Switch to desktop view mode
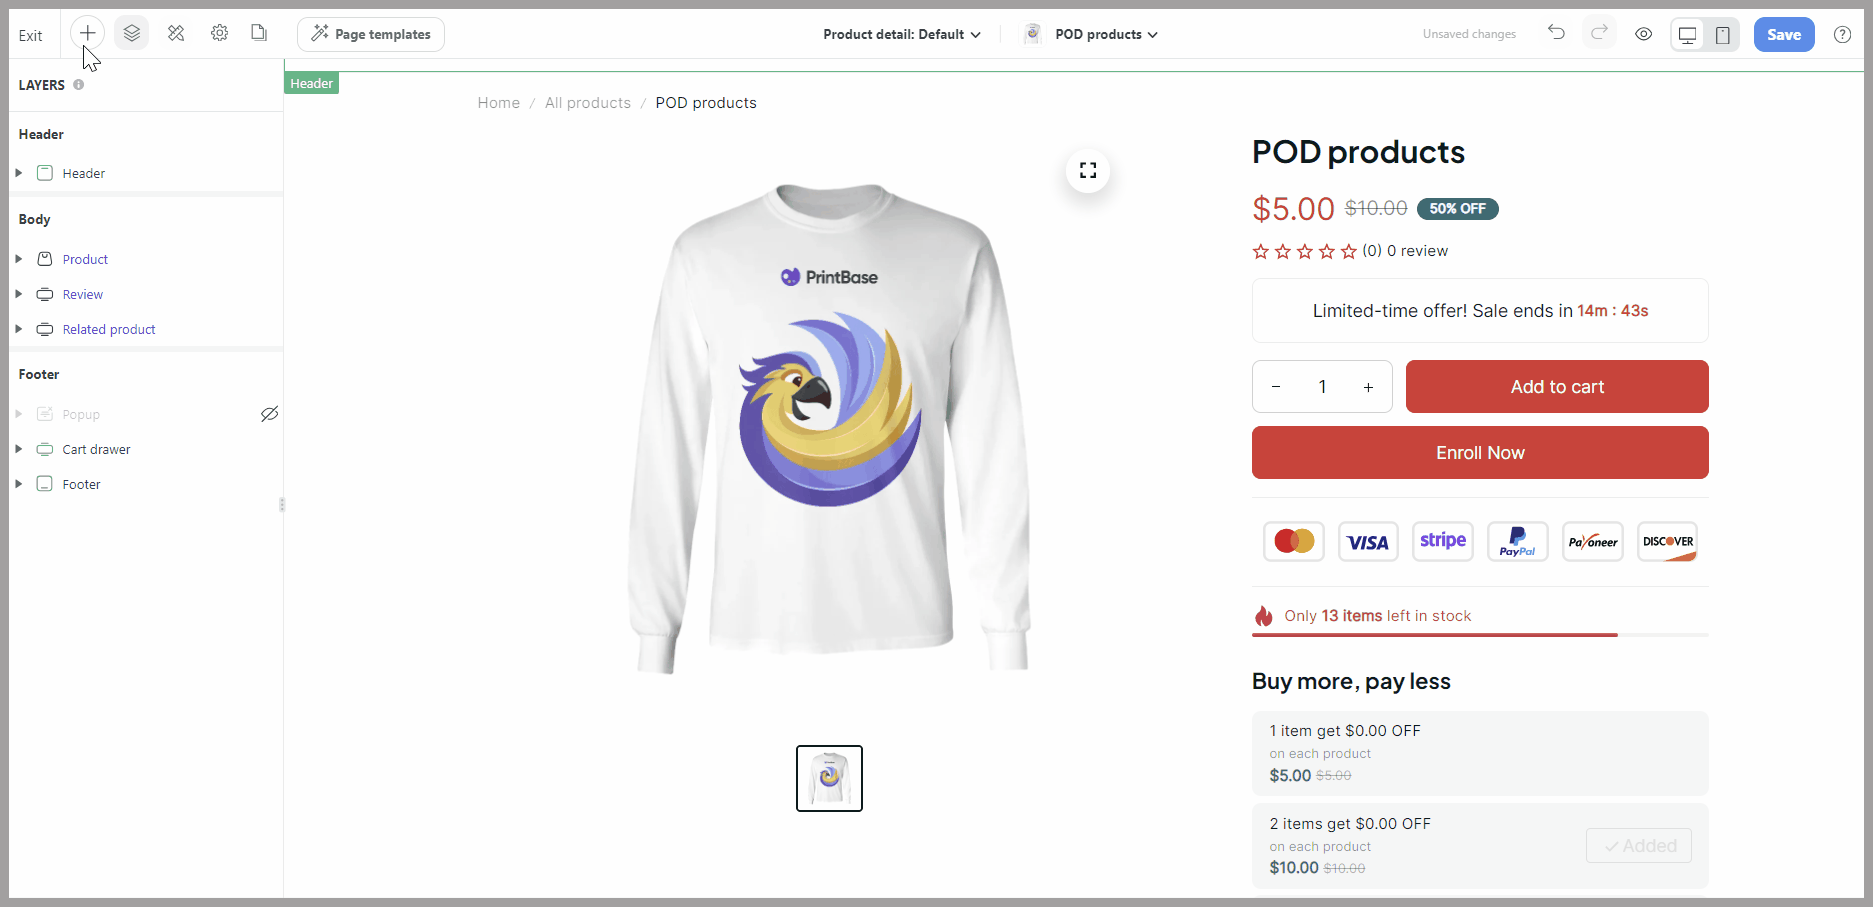The height and width of the screenshot is (907, 1873). (1688, 35)
